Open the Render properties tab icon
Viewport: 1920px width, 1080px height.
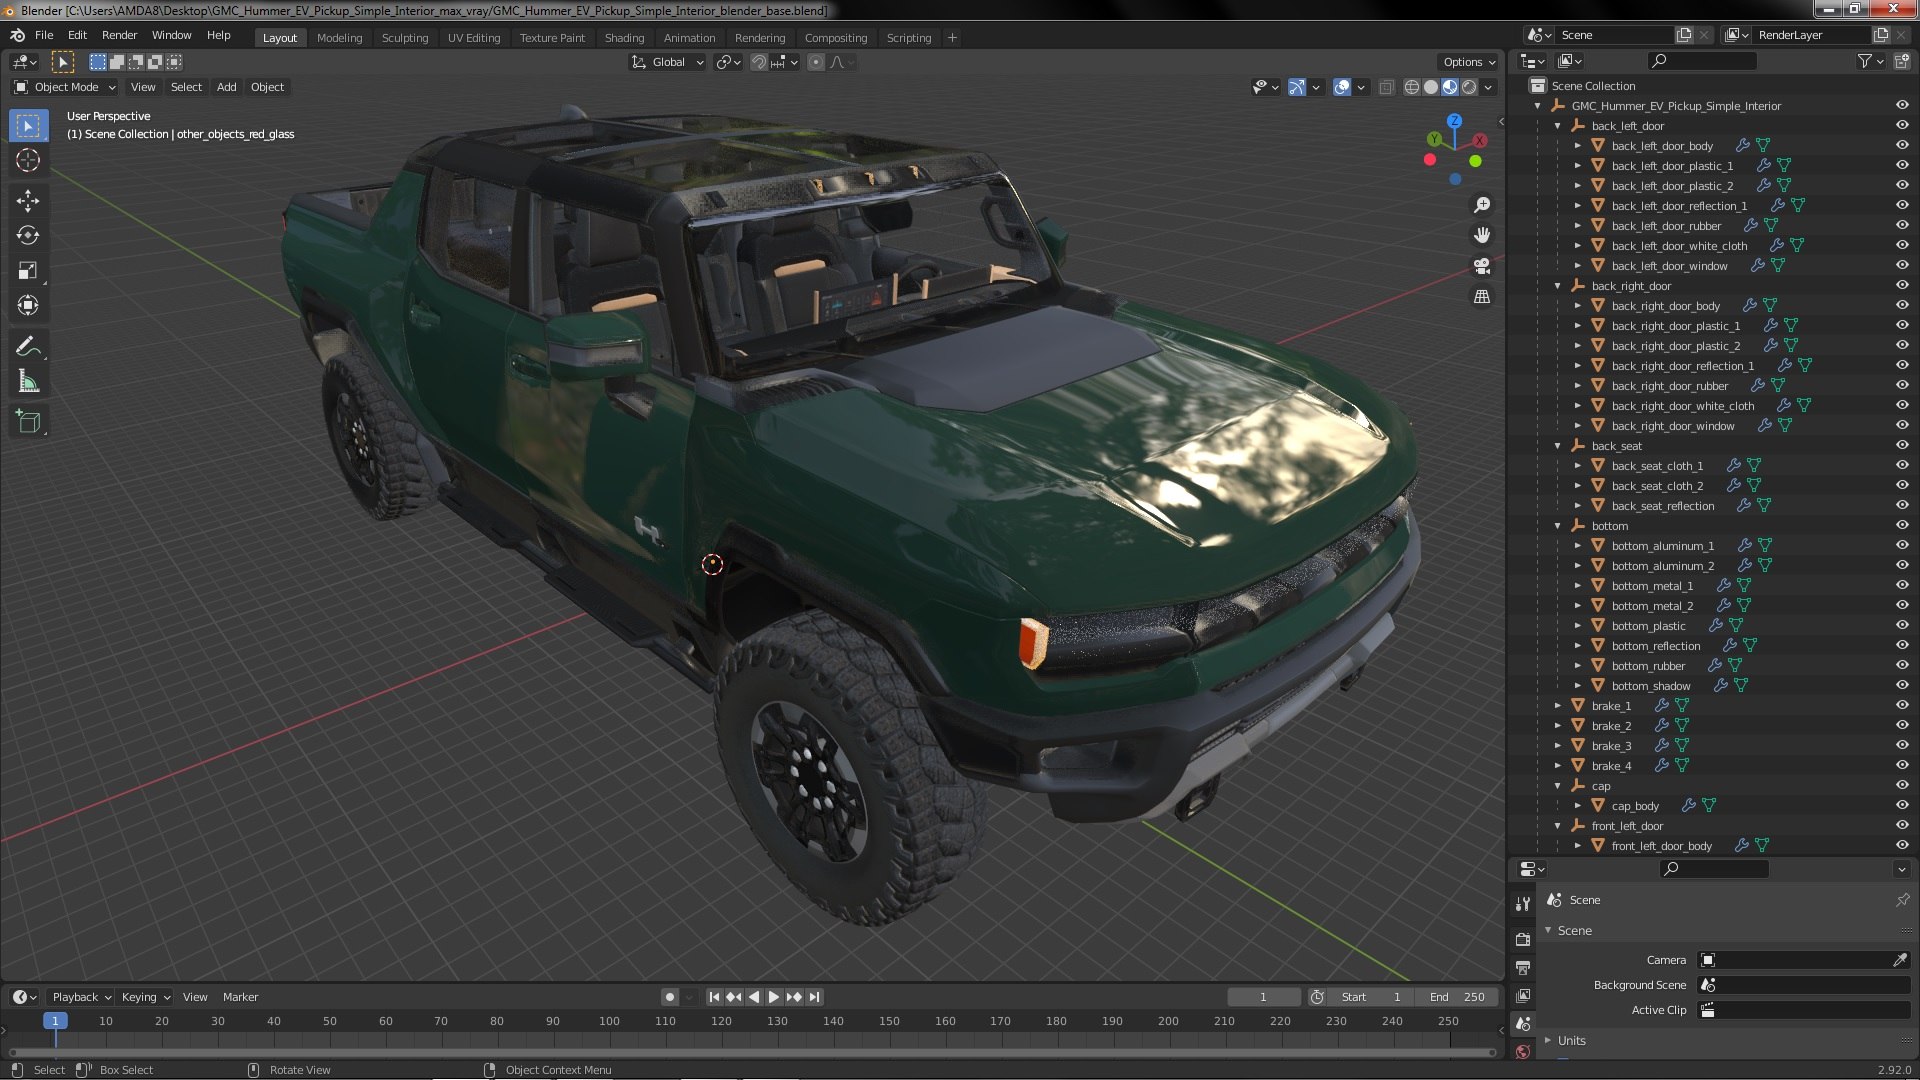pos(1523,940)
